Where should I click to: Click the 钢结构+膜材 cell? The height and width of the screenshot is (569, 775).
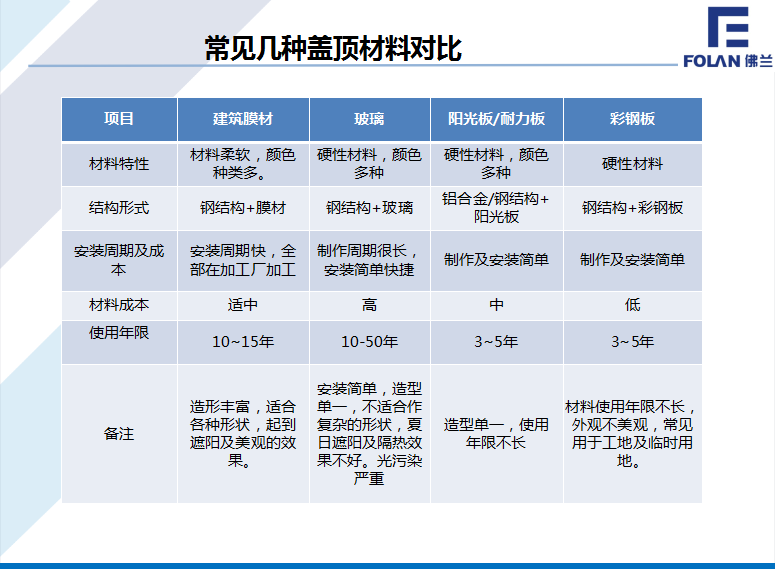(243, 208)
